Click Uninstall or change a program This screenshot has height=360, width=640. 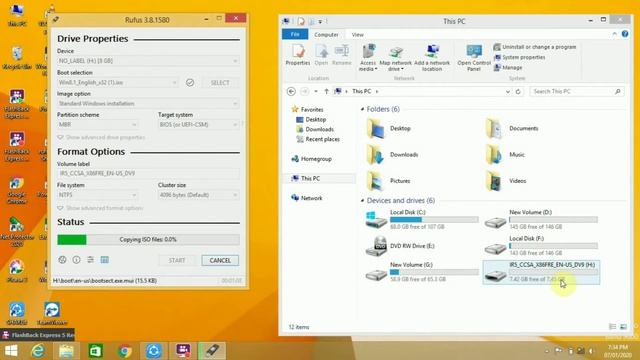pos(535,47)
